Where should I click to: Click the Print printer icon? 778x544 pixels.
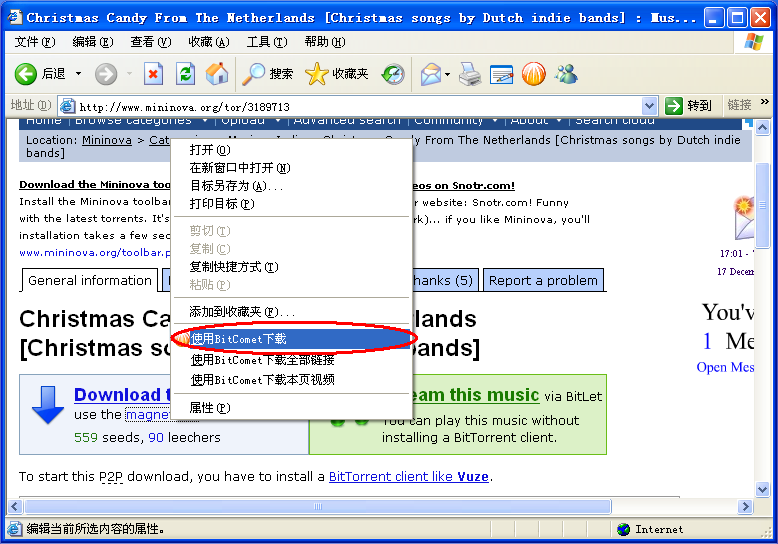click(x=469, y=74)
